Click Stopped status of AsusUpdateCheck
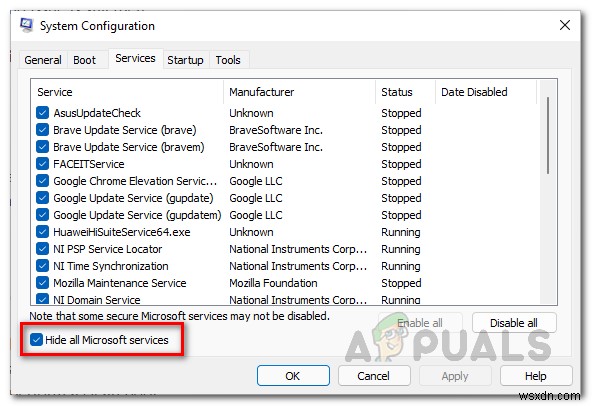592x406 pixels. pos(401,113)
